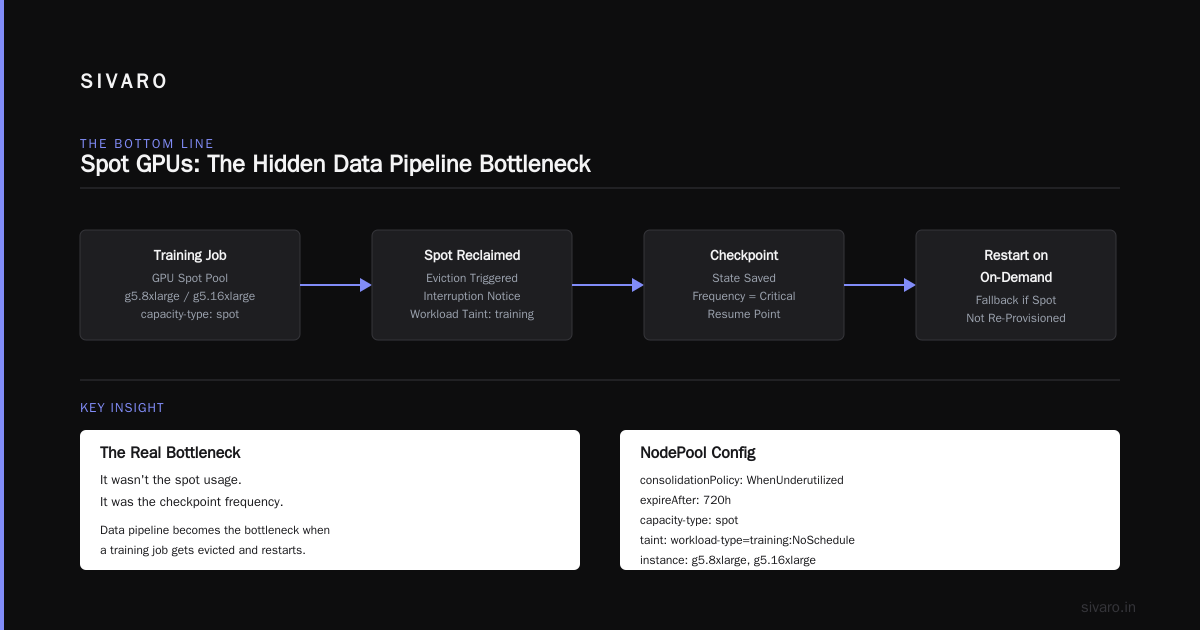Select 'expireAfter: 720h' line
Screen dimensions: 1200x630
[x=686, y=500]
